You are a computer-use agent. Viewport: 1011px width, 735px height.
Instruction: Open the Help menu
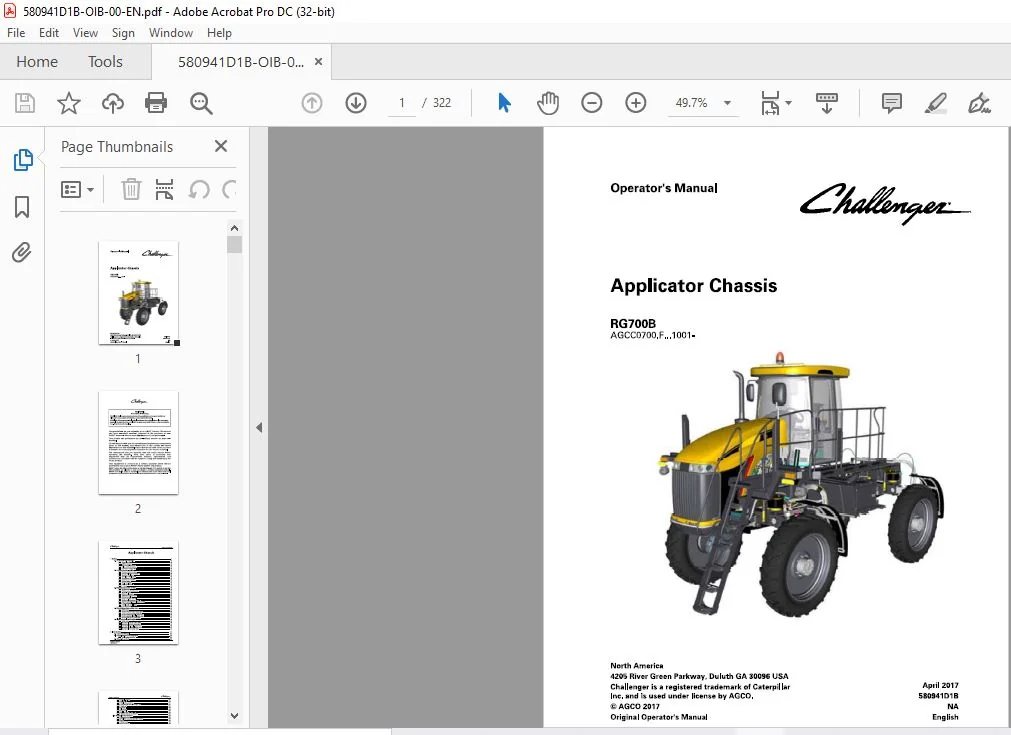point(219,33)
